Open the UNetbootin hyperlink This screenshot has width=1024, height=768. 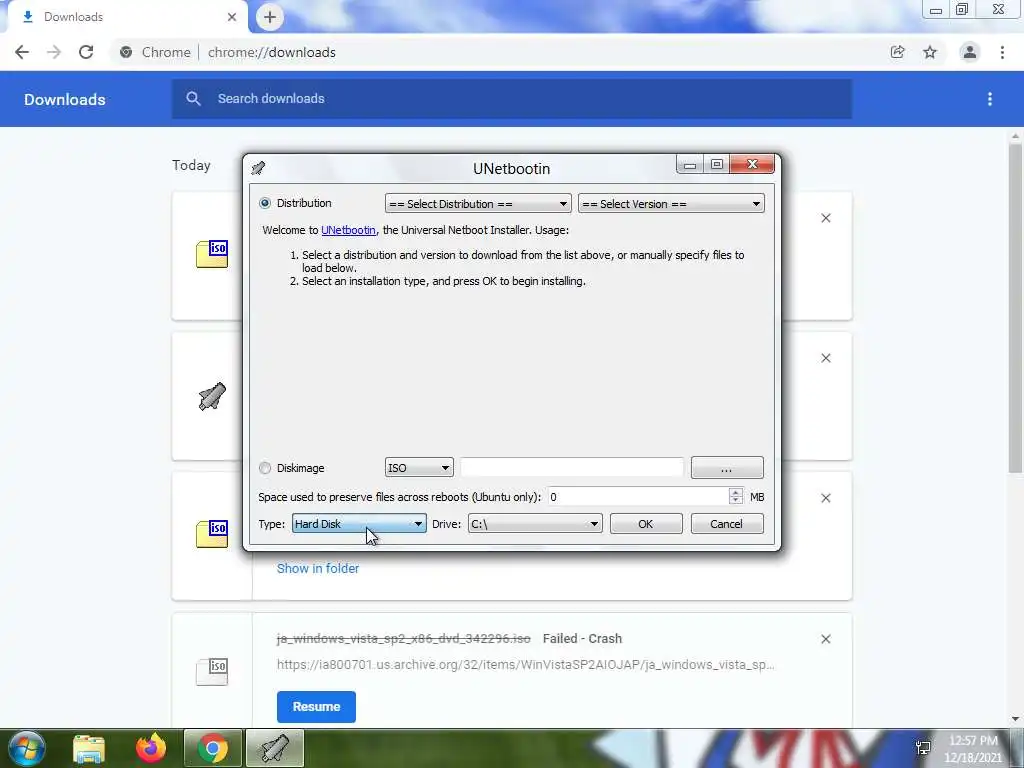pyautogui.click(x=348, y=230)
